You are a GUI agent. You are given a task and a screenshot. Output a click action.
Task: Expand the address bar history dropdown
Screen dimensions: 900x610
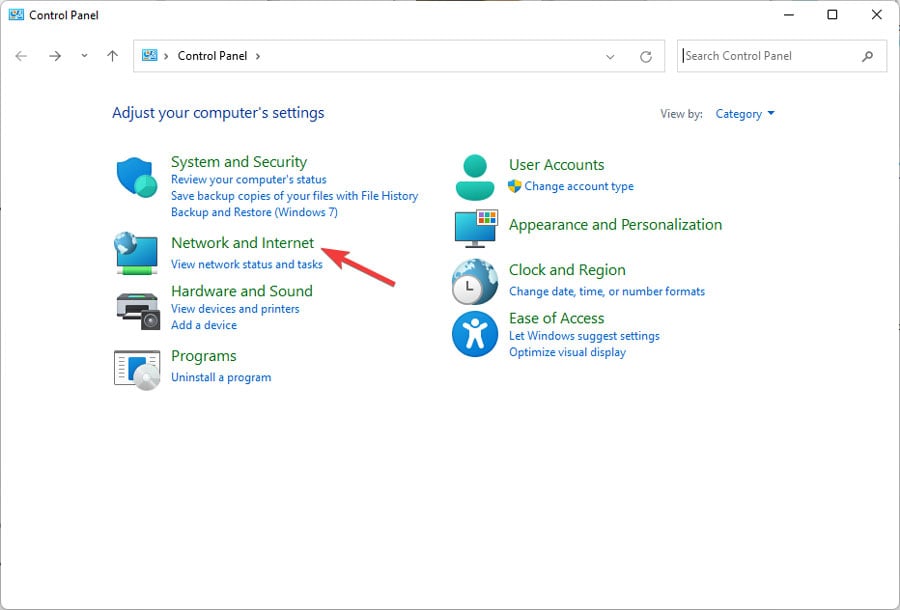610,56
